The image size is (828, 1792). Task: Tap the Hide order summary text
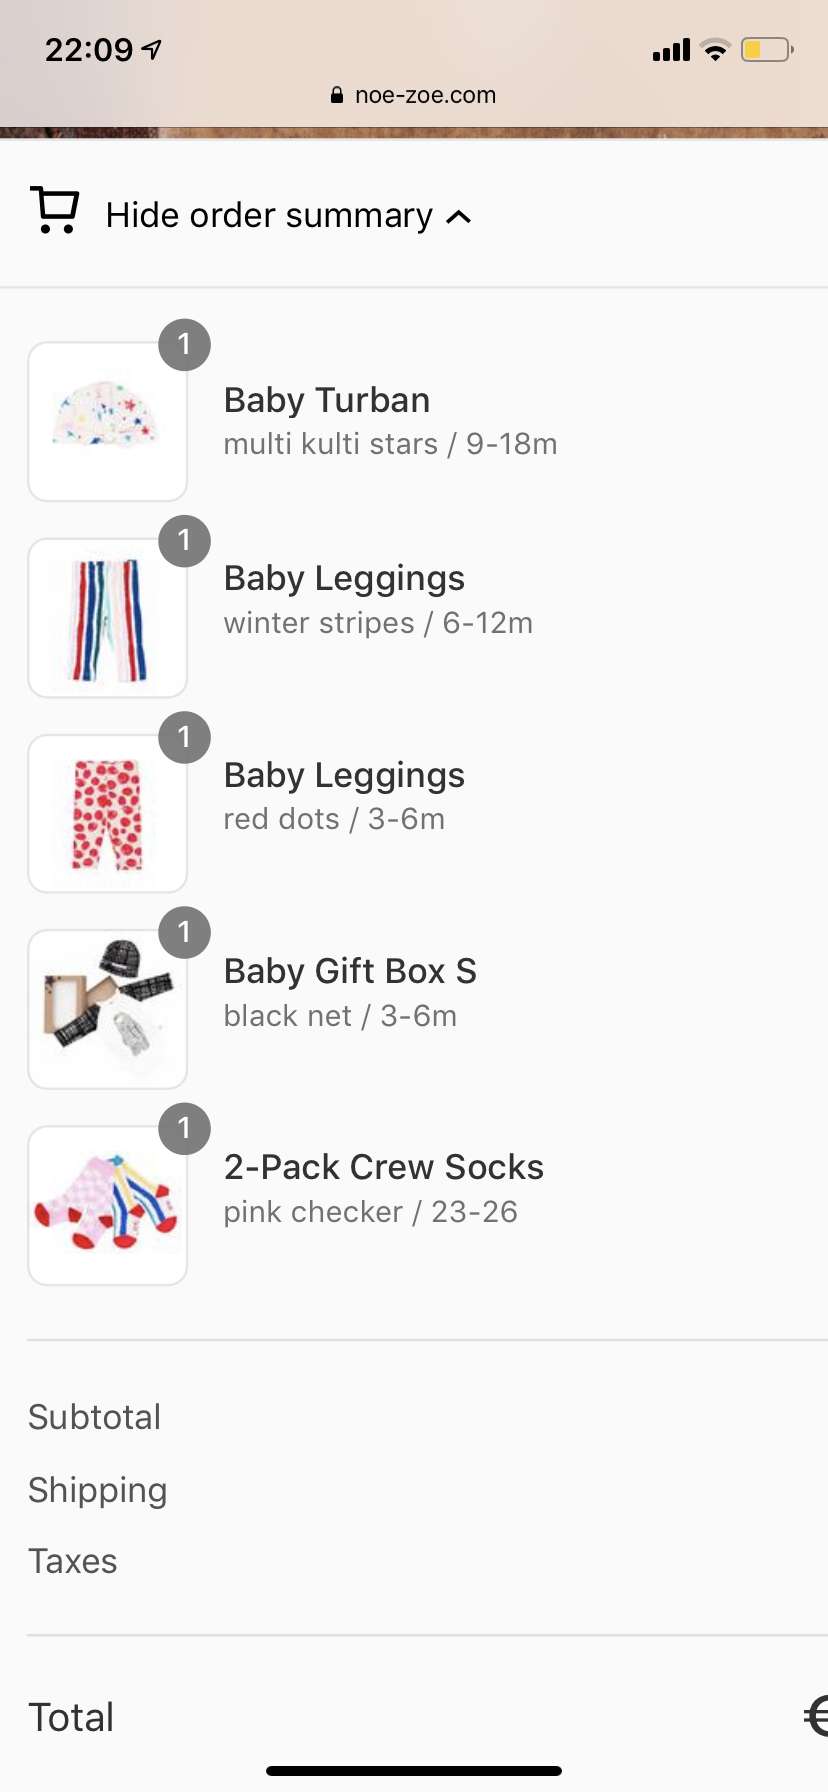(x=269, y=216)
